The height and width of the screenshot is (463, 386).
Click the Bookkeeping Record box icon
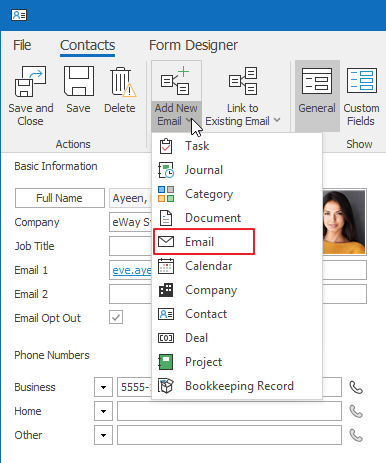tap(166, 386)
